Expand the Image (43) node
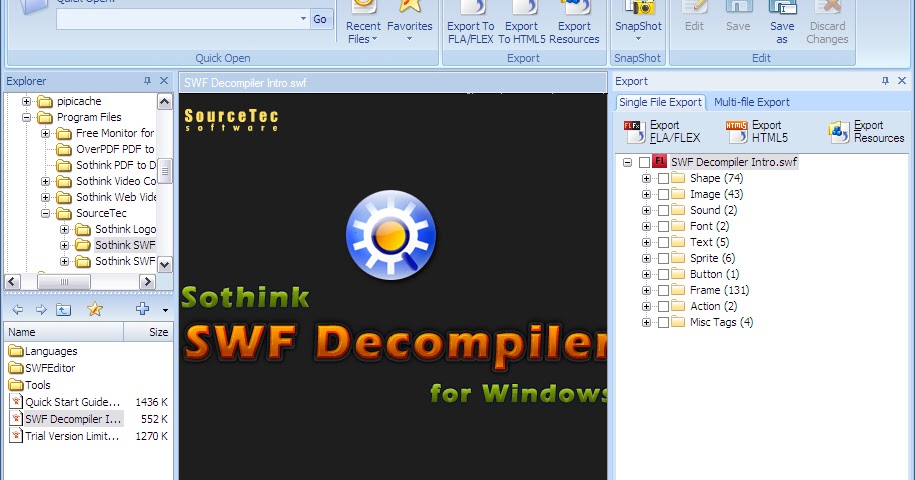 pos(646,194)
